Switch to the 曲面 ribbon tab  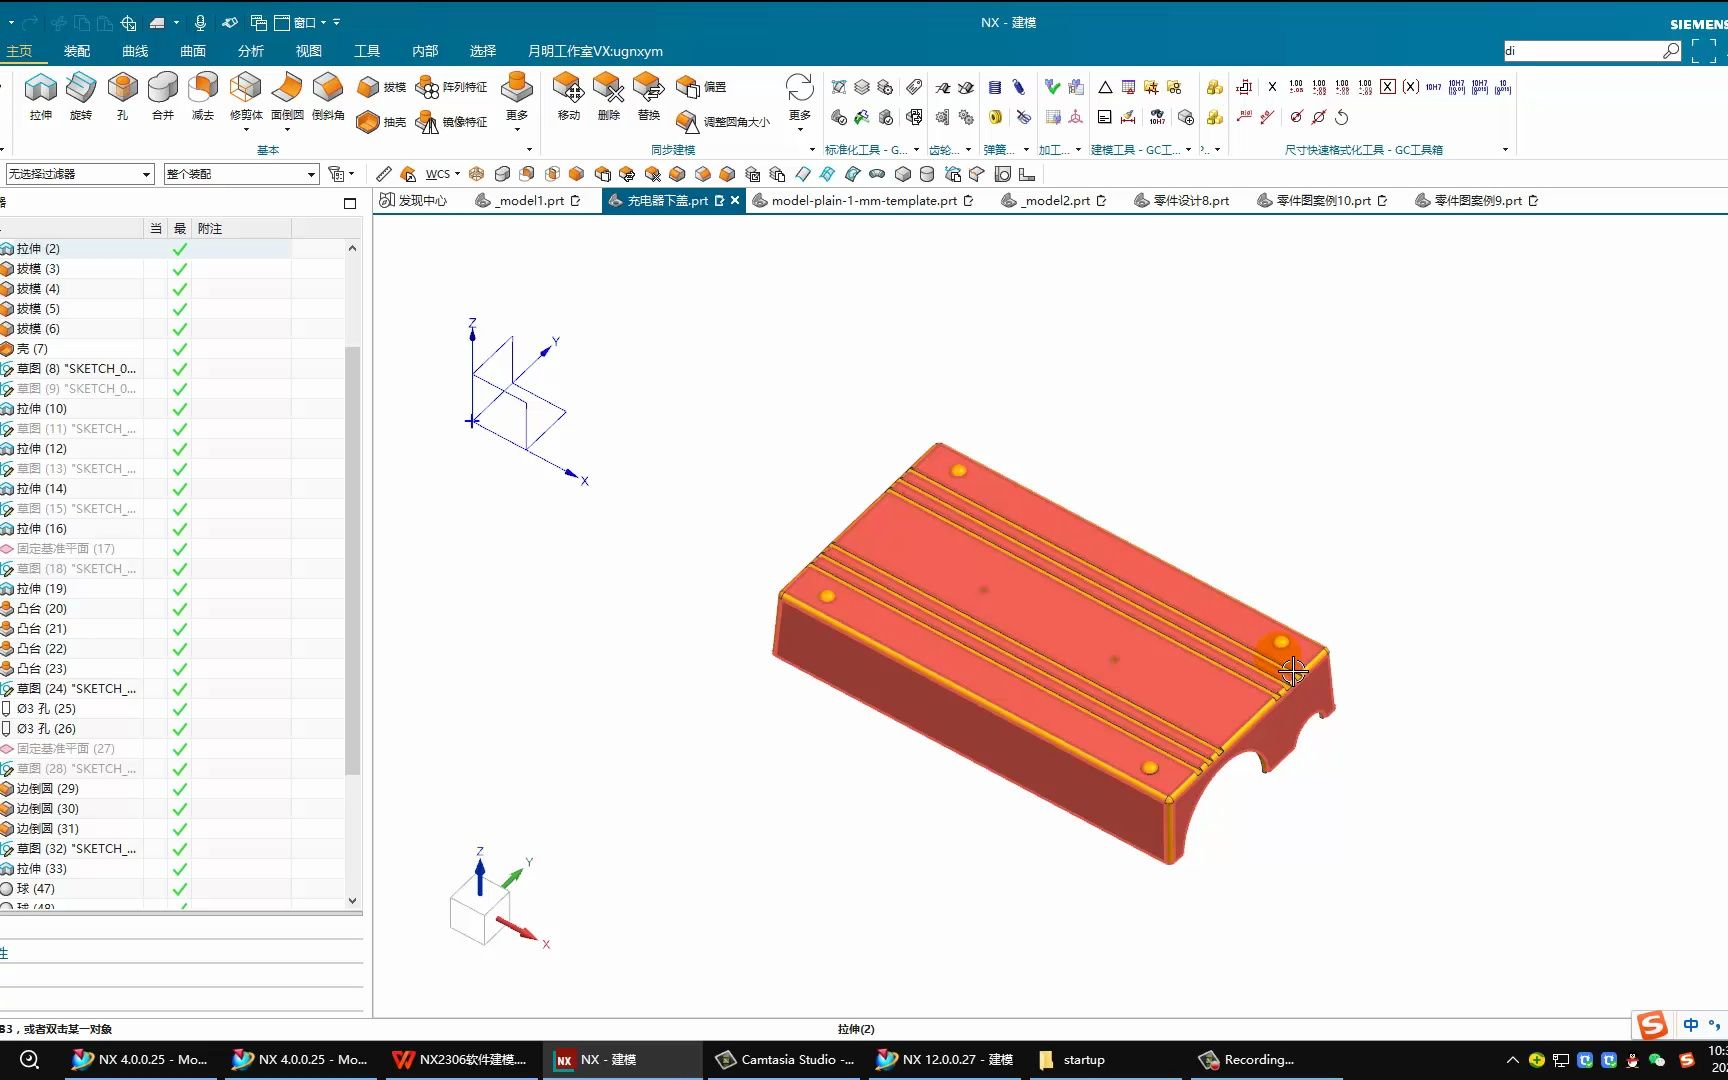coord(193,51)
